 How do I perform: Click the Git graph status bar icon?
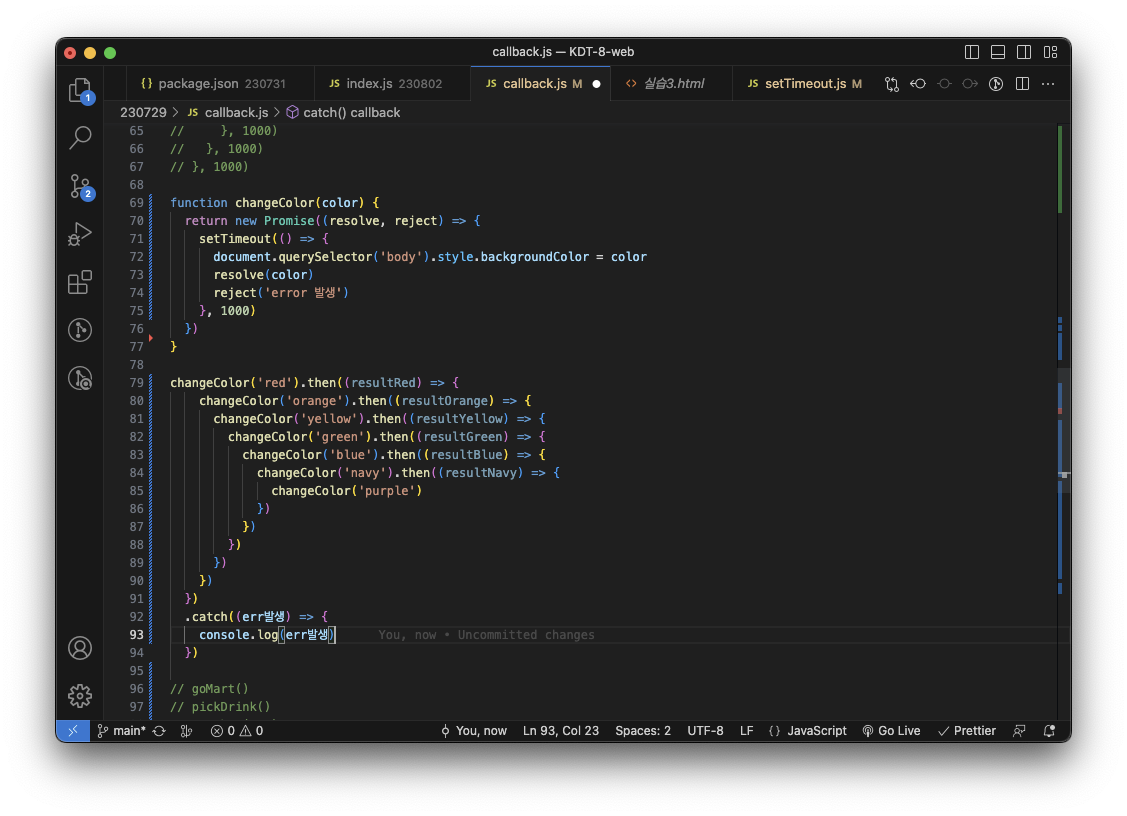[x=186, y=730]
